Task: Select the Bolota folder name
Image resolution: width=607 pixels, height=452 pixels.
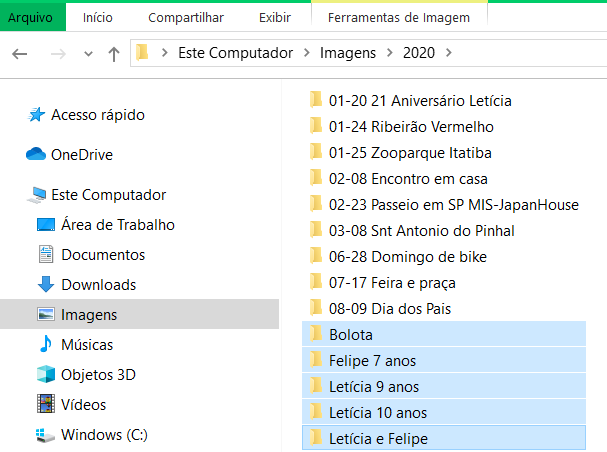Action: coord(351,335)
